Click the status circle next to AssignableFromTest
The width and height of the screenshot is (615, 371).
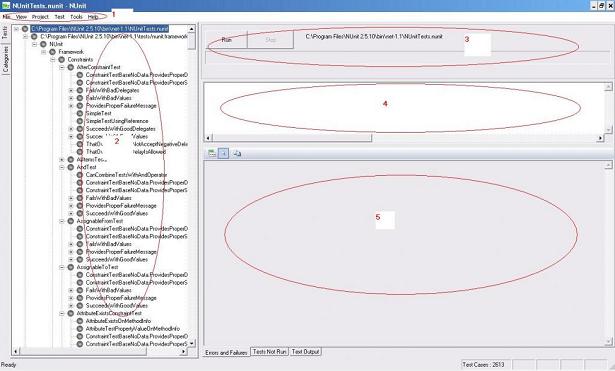point(71,221)
